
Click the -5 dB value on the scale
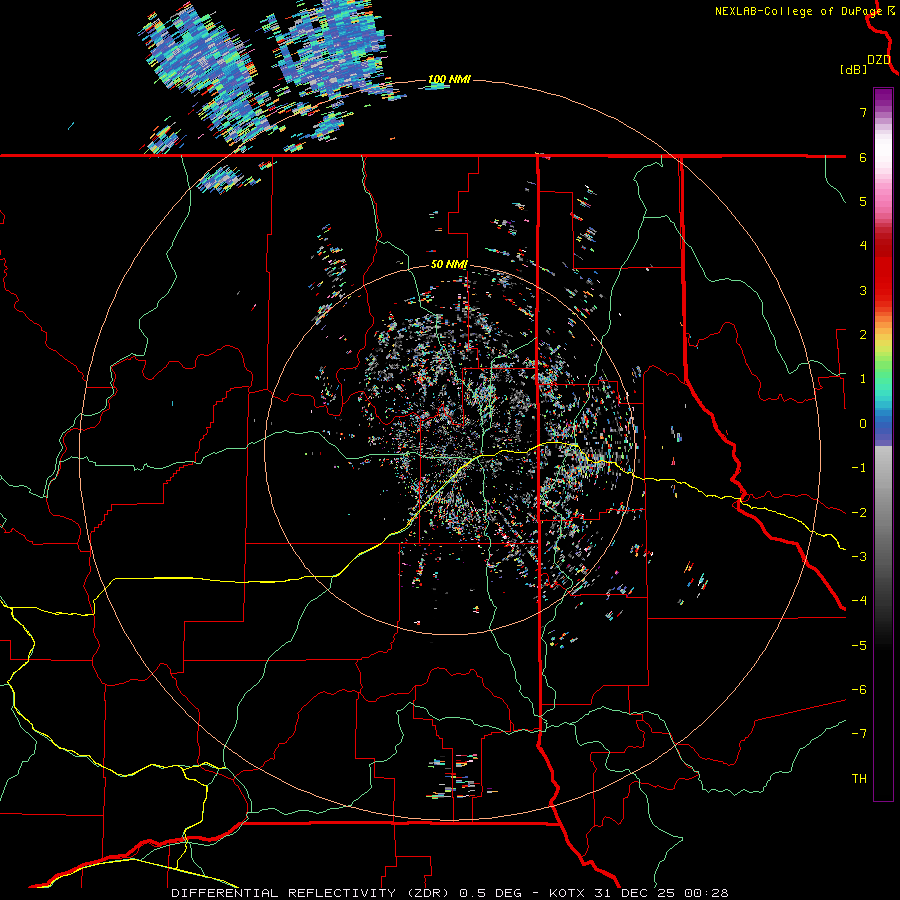point(859,646)
